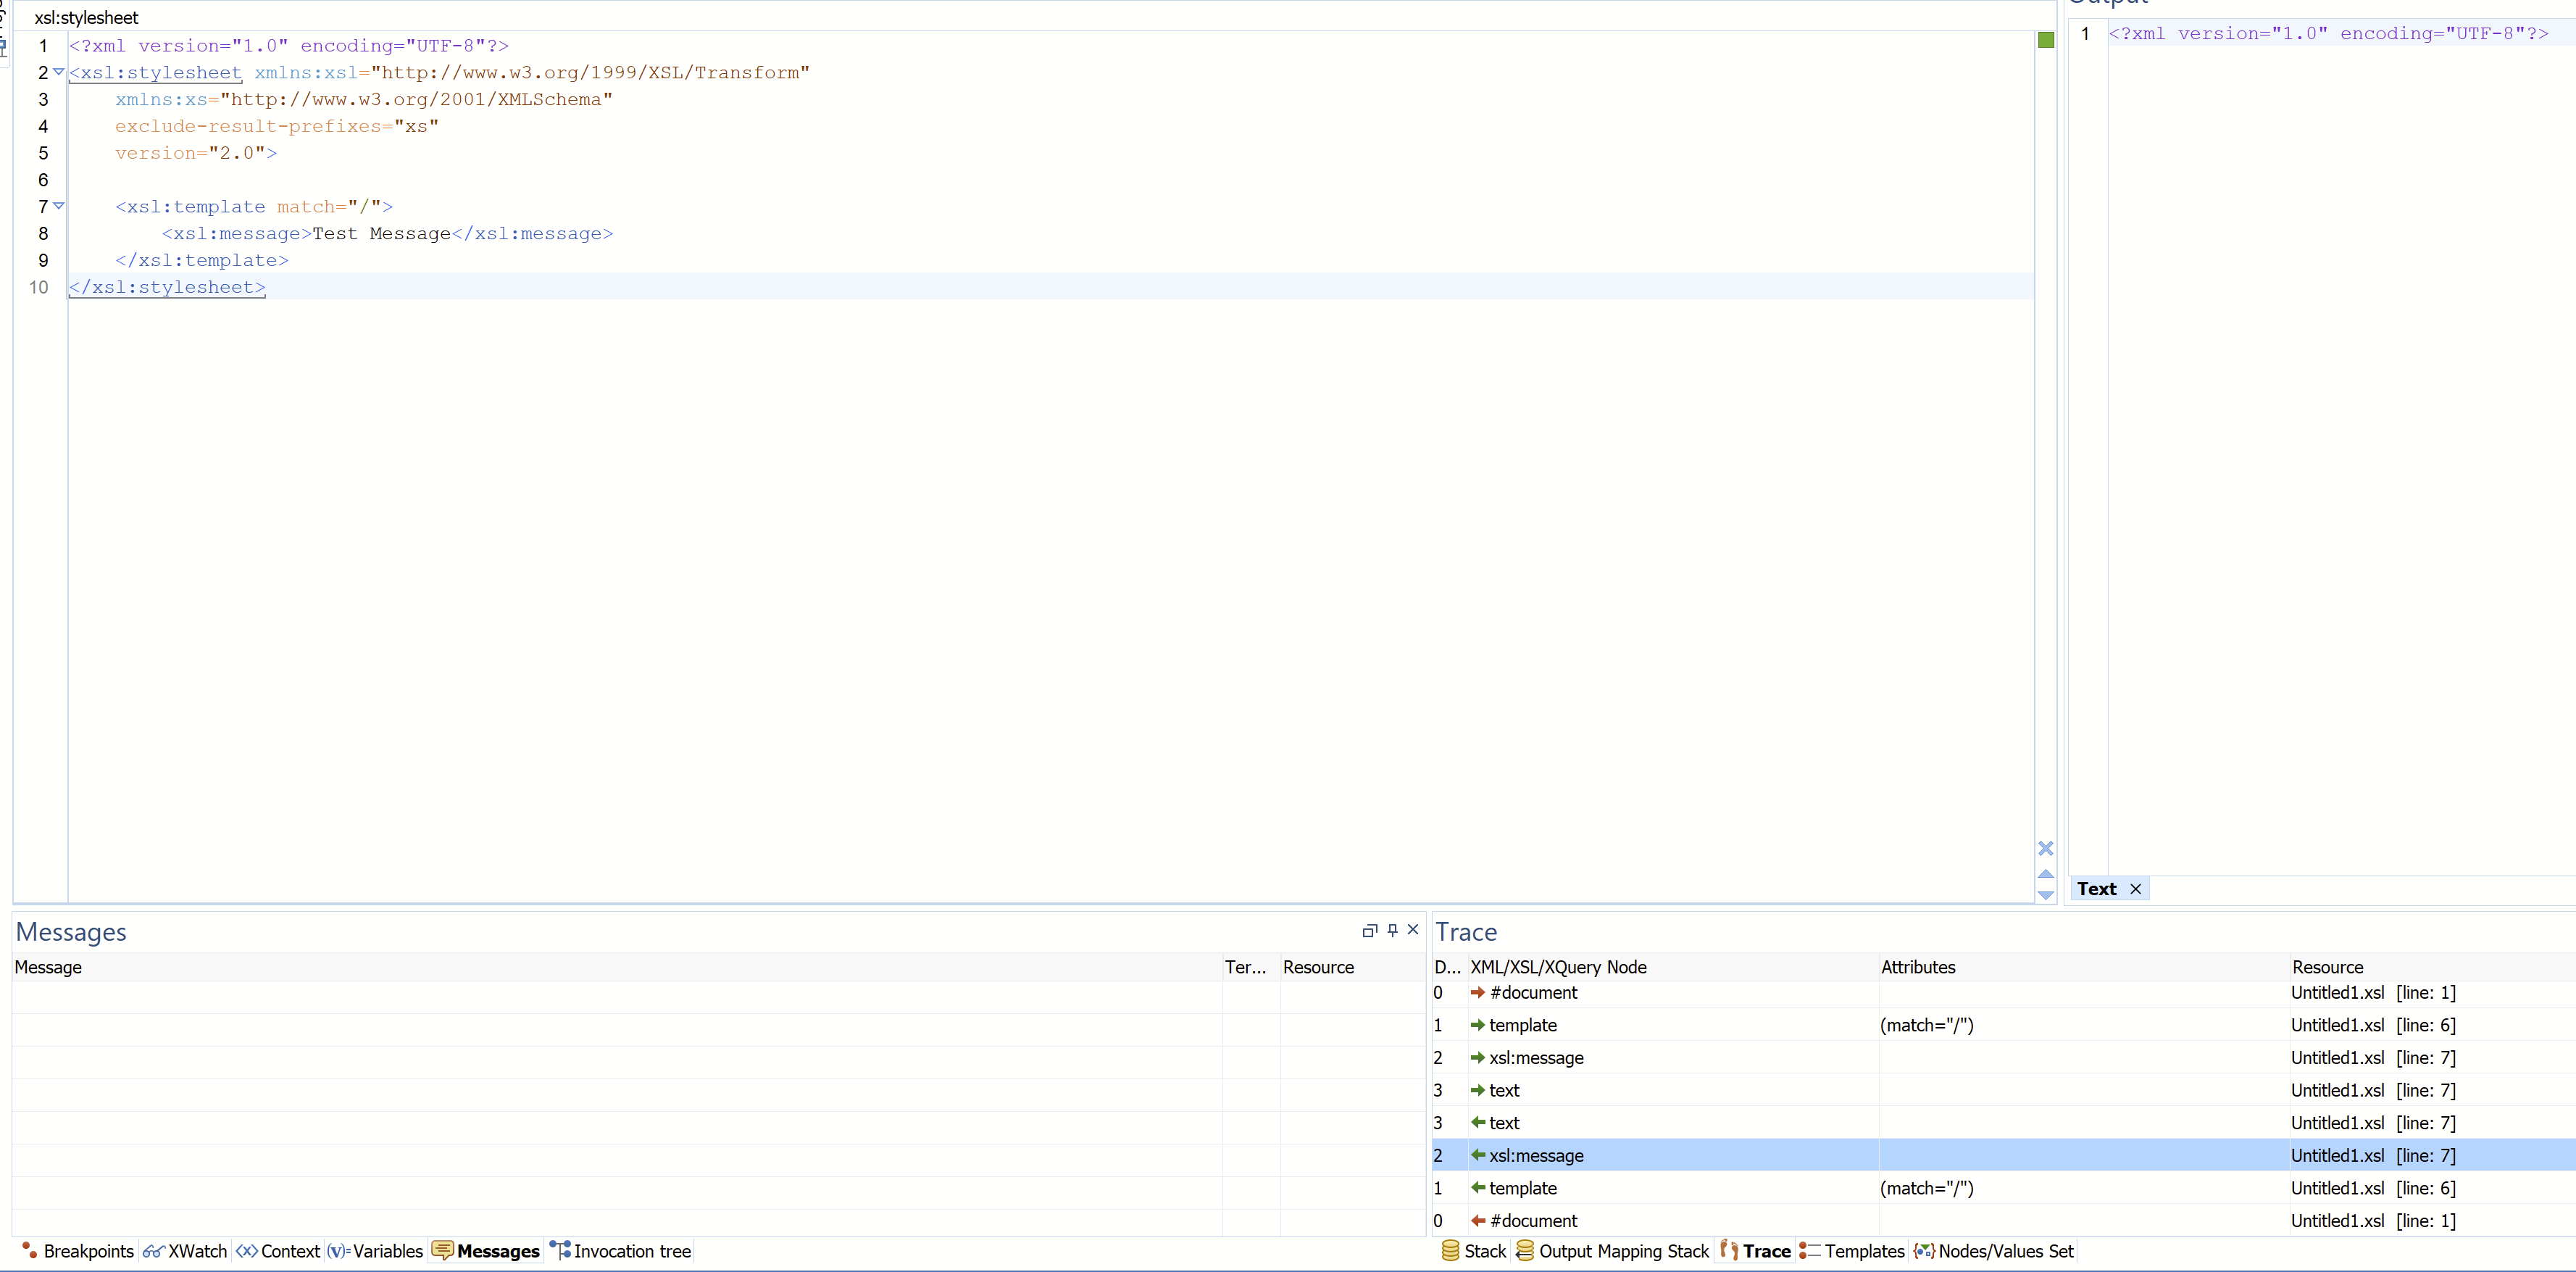The height and width of the screenshot is (1272, 2576).
Task: Switch to the Context tab
Action: click(279, 1251)
